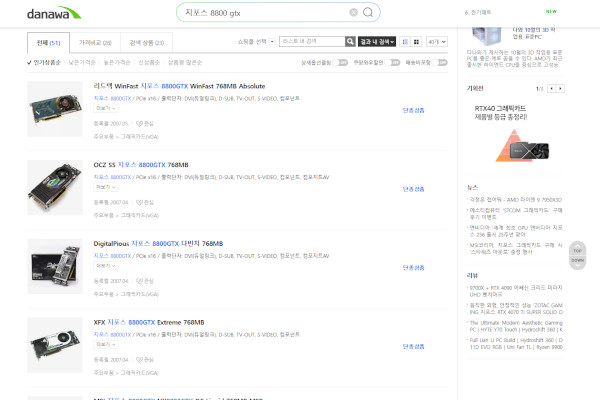Image resolution: width=600 pixels, height=400 pixels.
Task: Jump to page TOP button
Action: [x=577, y=248]
